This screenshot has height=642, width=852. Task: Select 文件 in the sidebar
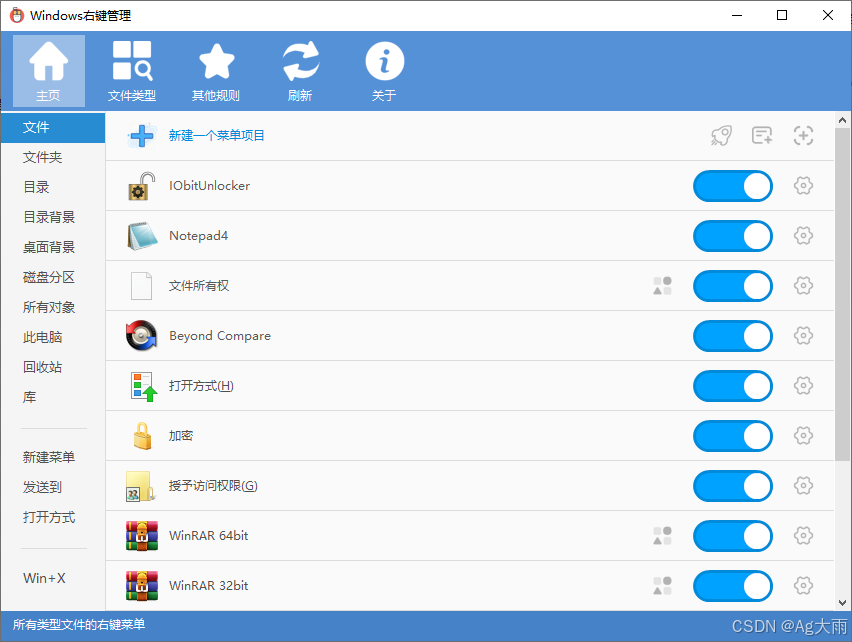coord(53,128)
